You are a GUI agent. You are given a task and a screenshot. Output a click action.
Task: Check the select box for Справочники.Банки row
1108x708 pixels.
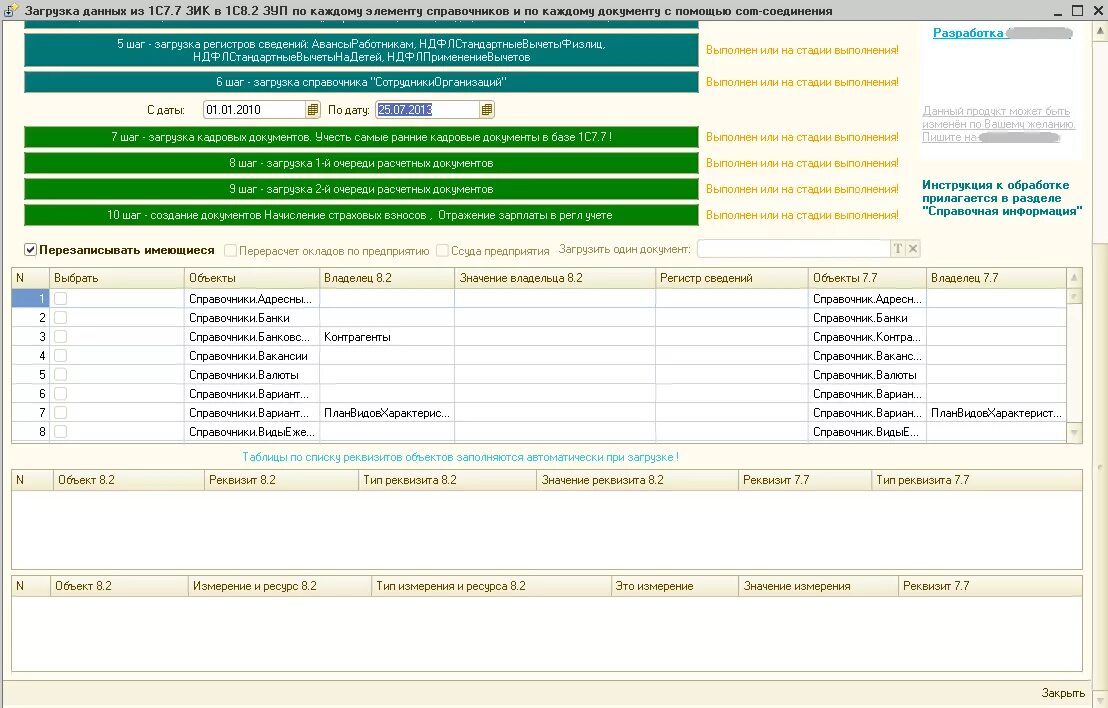point(61,318)
